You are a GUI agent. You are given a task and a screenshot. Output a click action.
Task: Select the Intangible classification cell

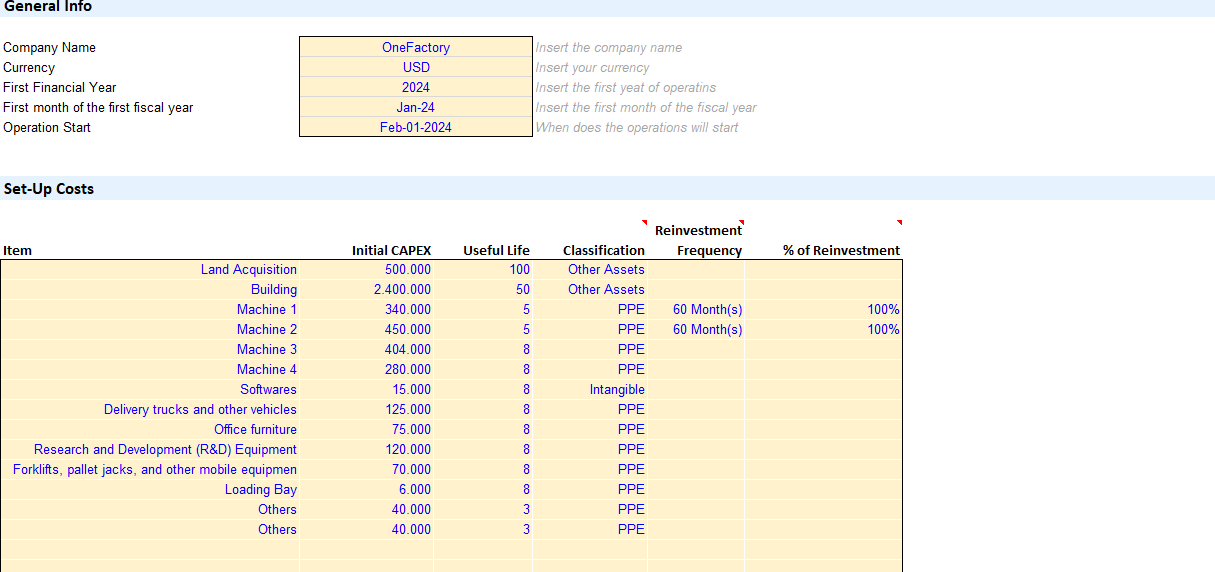590,389
